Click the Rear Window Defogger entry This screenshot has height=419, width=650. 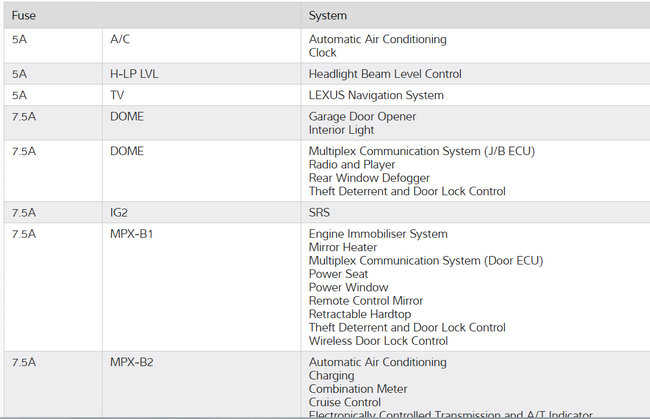coord(369,178)
